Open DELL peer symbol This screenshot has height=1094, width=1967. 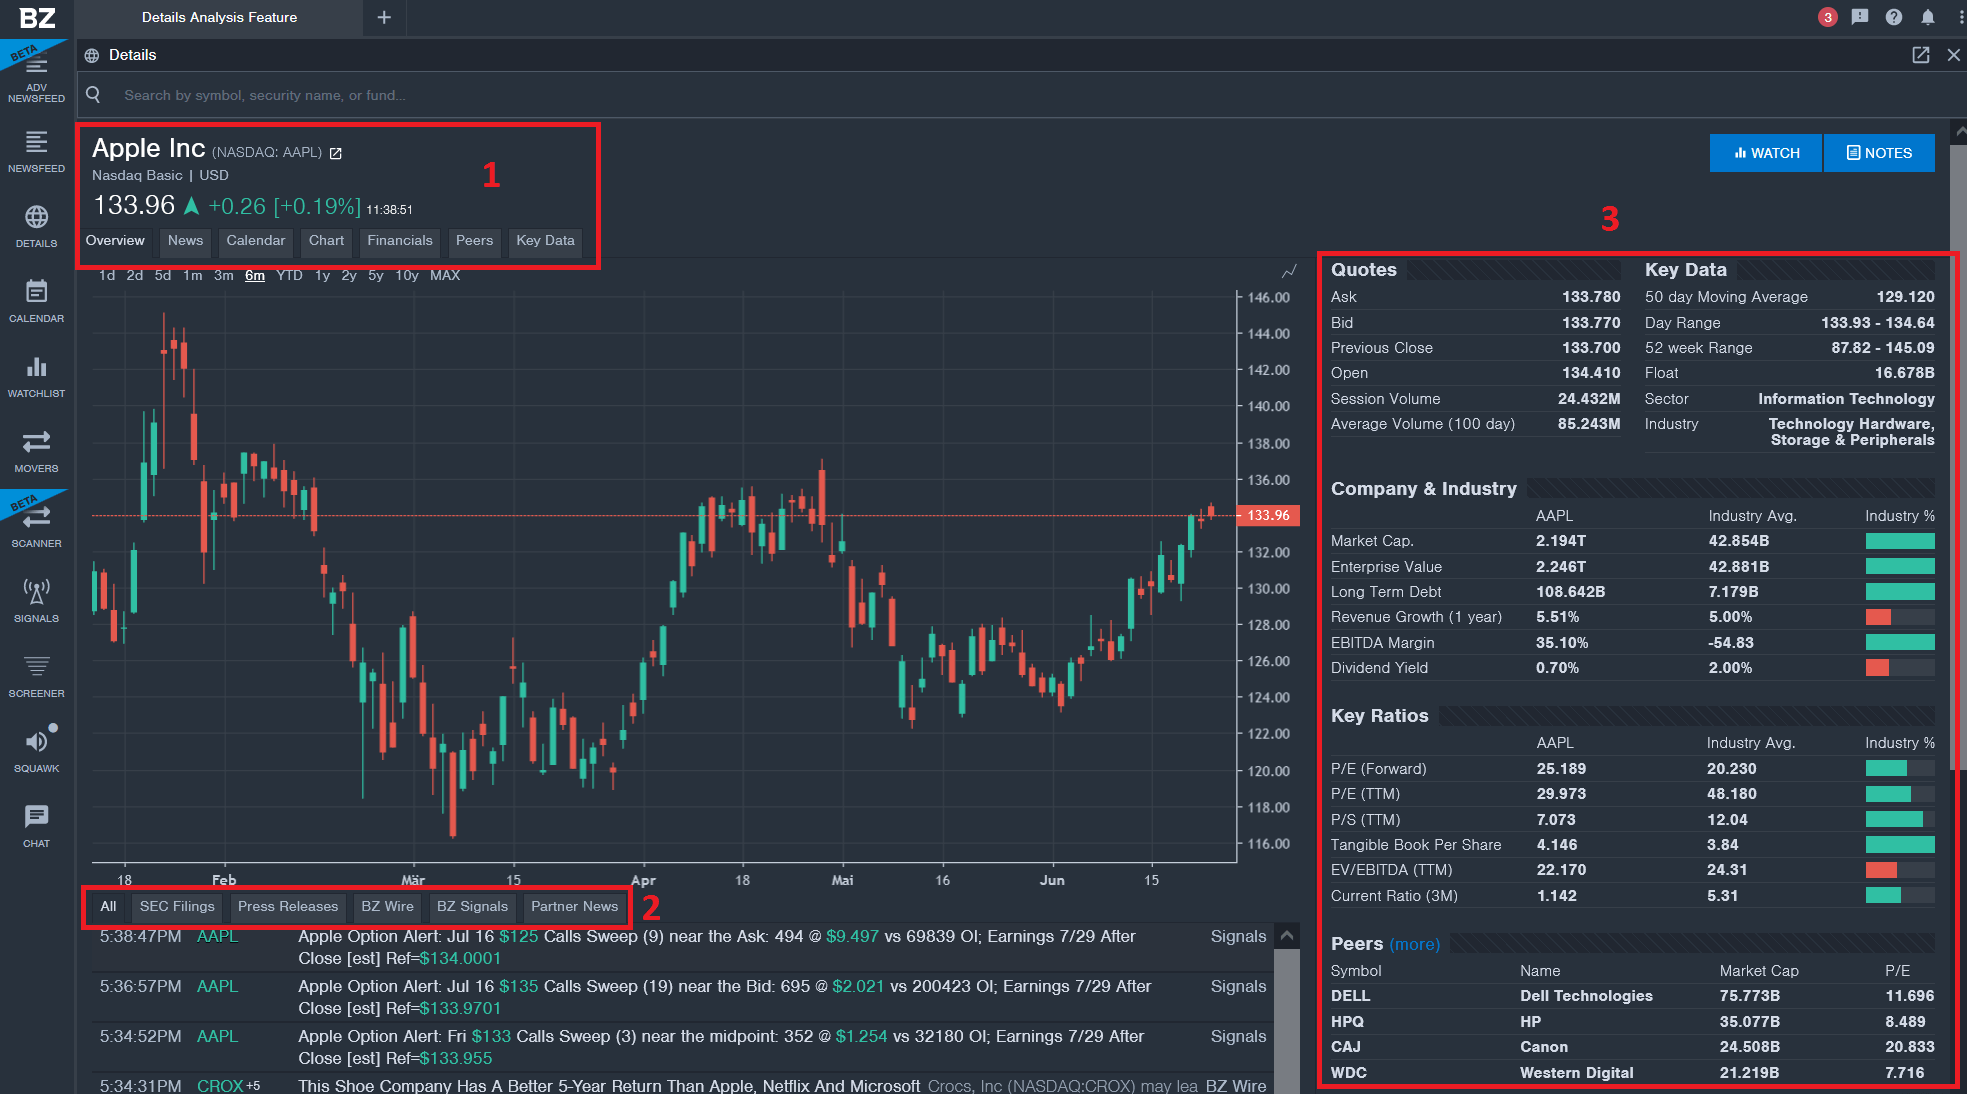1351,996
